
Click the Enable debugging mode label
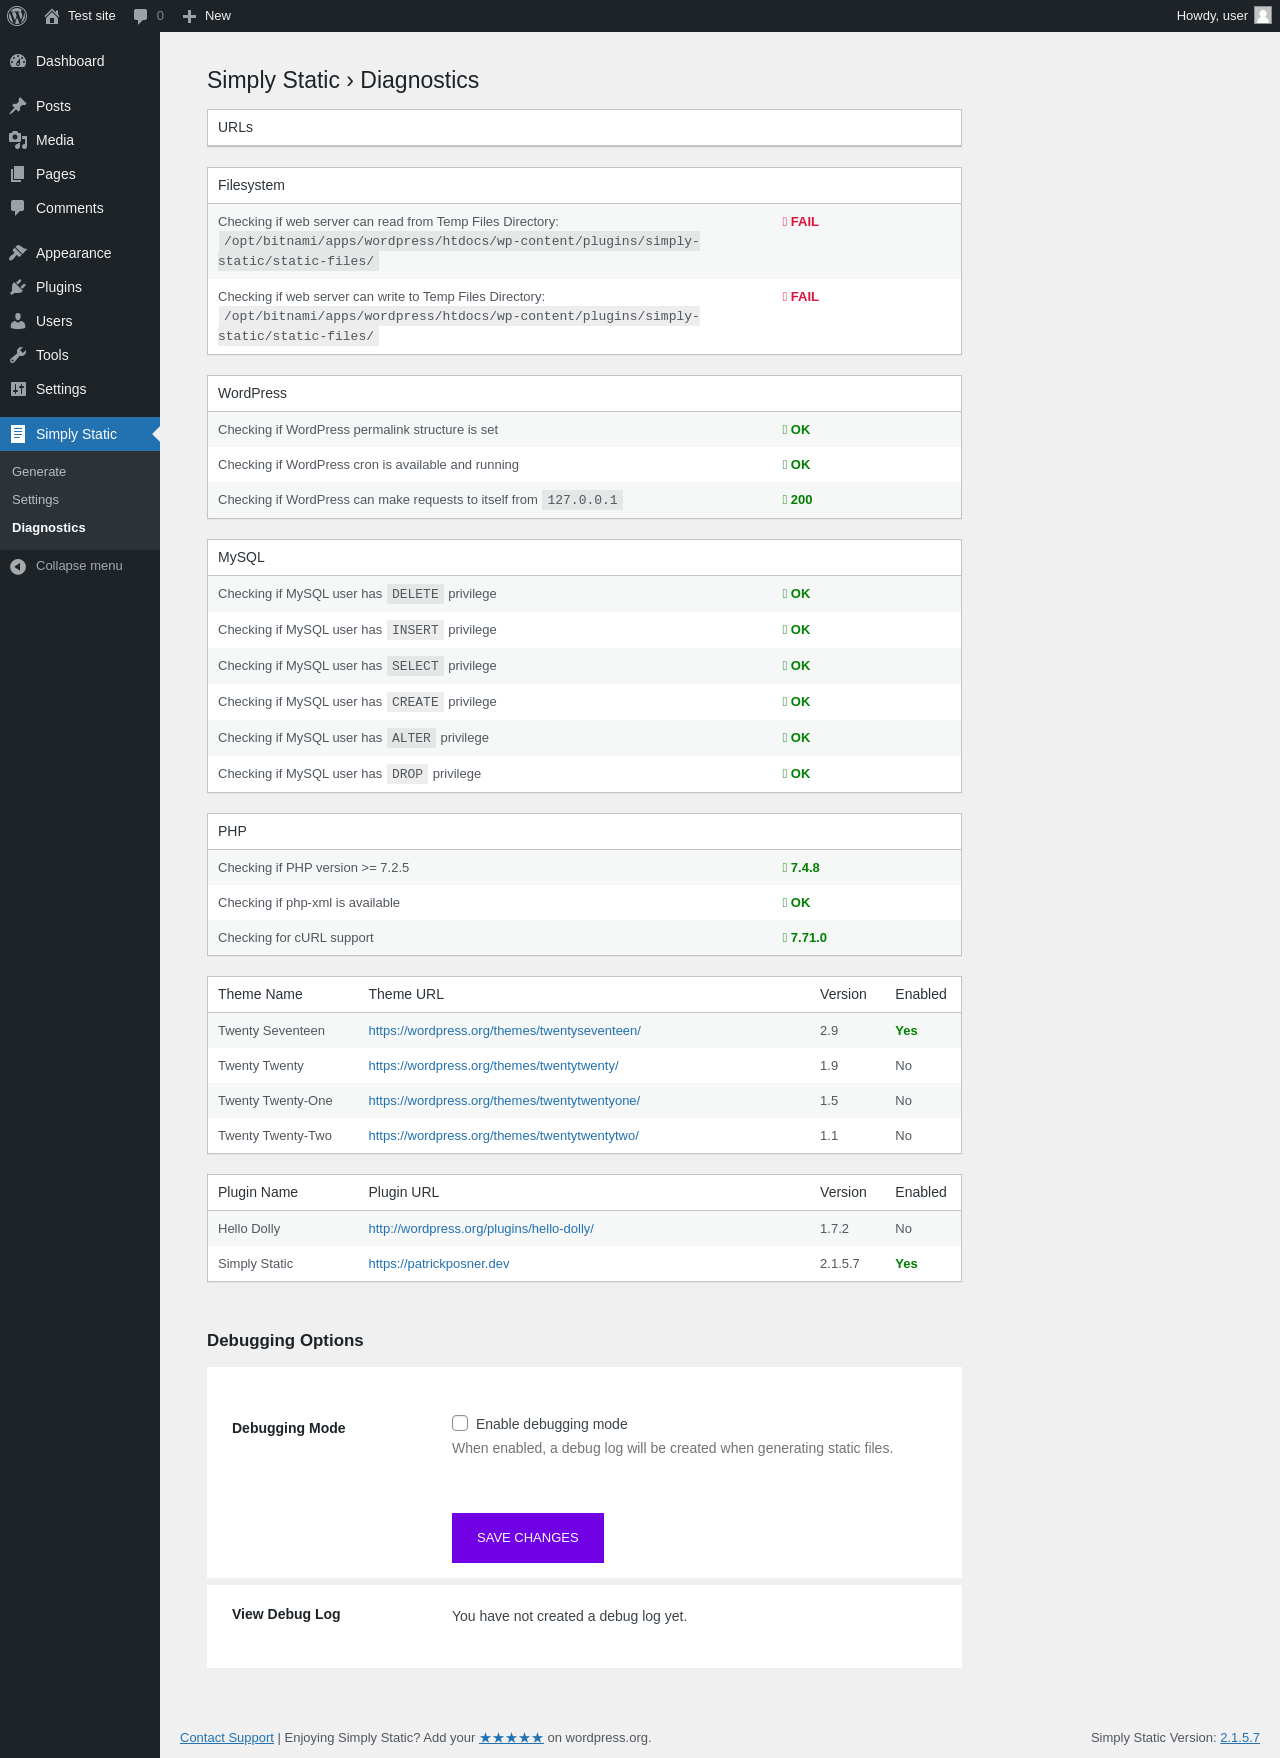point(552,1424)
